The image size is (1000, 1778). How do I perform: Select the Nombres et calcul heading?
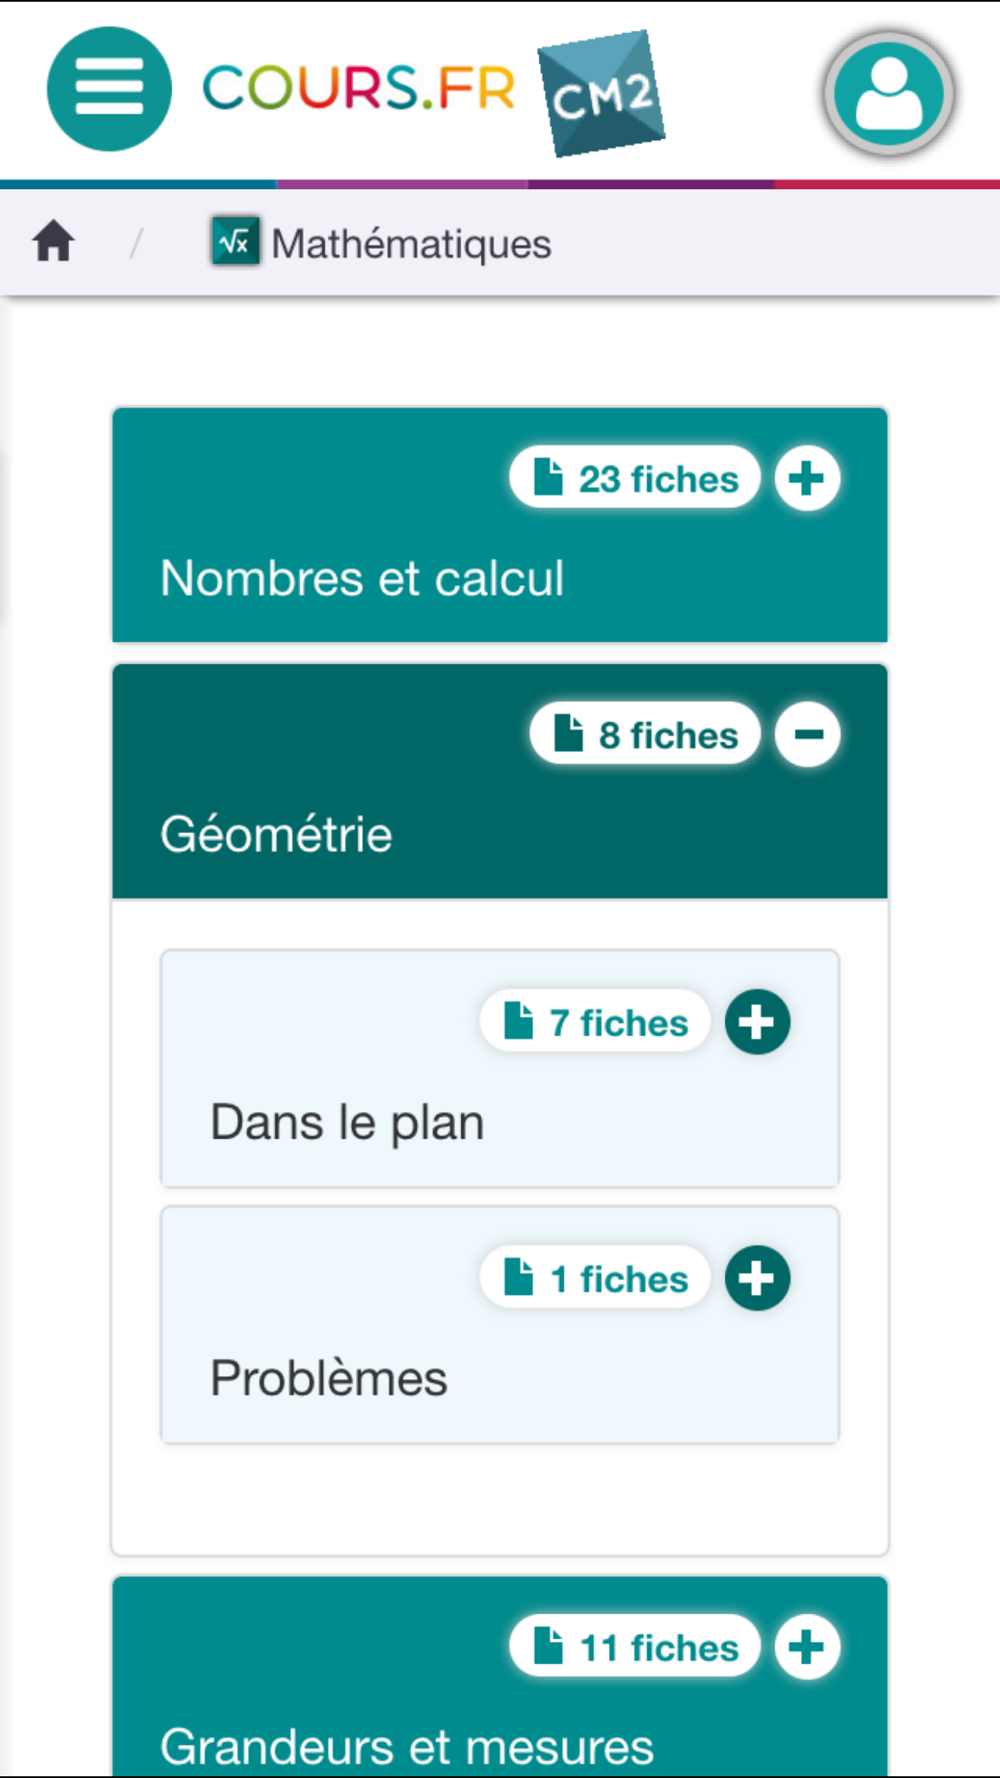[x=362, y=578]
